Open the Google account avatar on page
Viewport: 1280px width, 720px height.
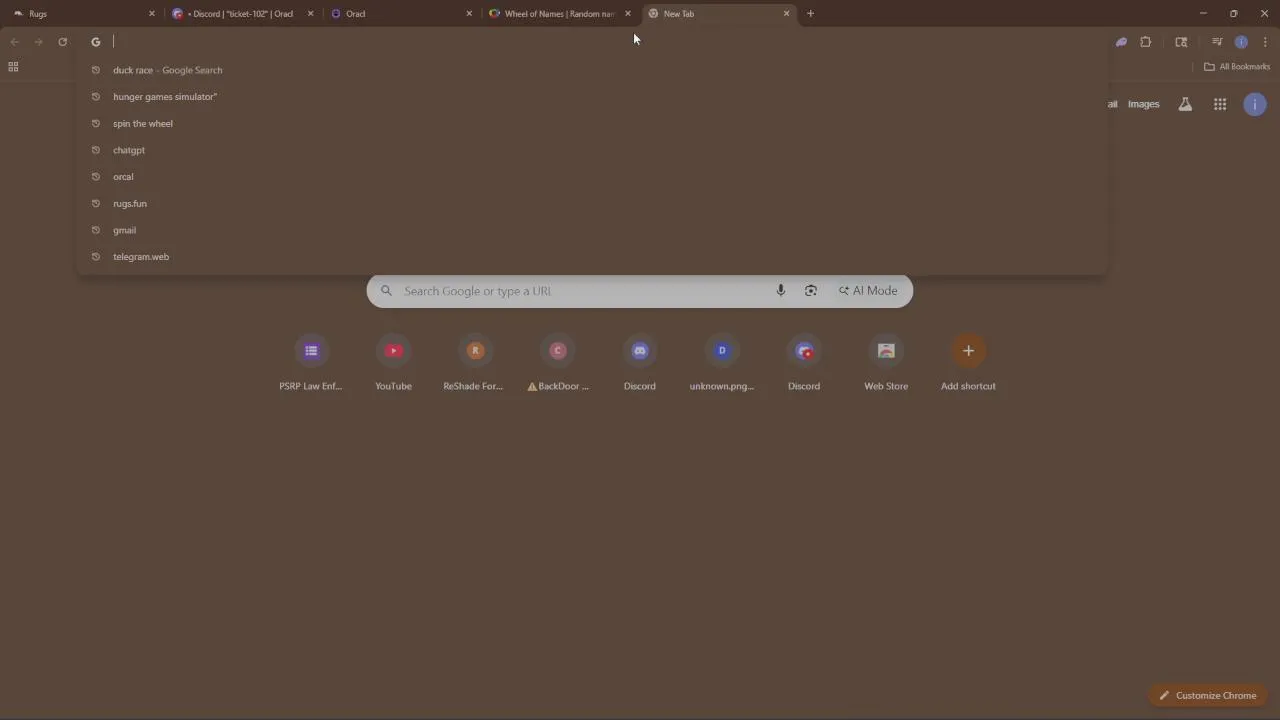click(x=1255, y=104)
